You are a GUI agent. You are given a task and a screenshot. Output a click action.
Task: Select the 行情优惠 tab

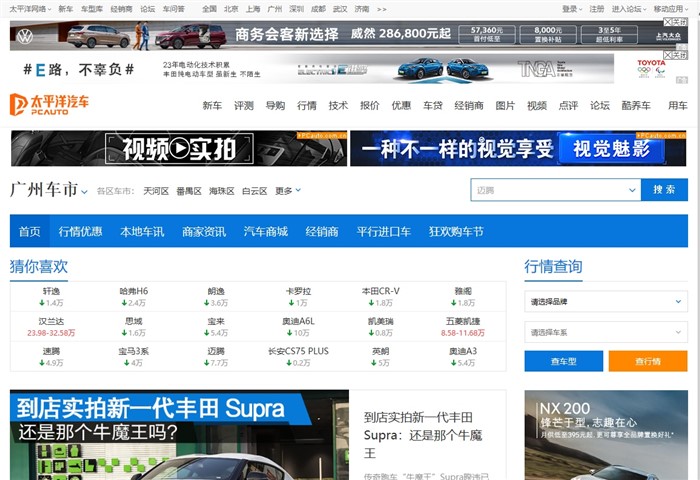click(80, 231)
